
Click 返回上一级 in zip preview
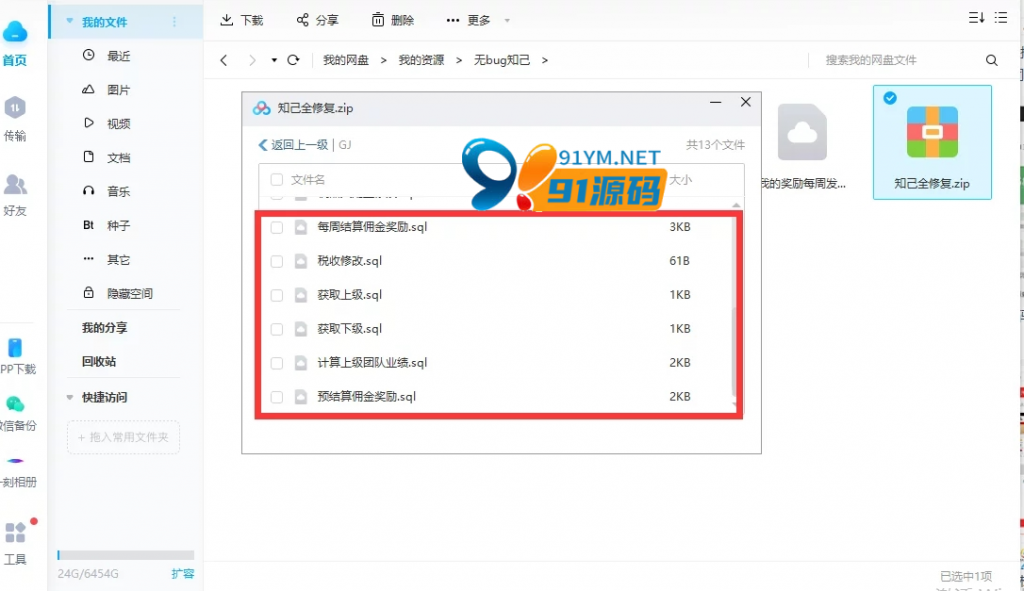tap(294, 145)
